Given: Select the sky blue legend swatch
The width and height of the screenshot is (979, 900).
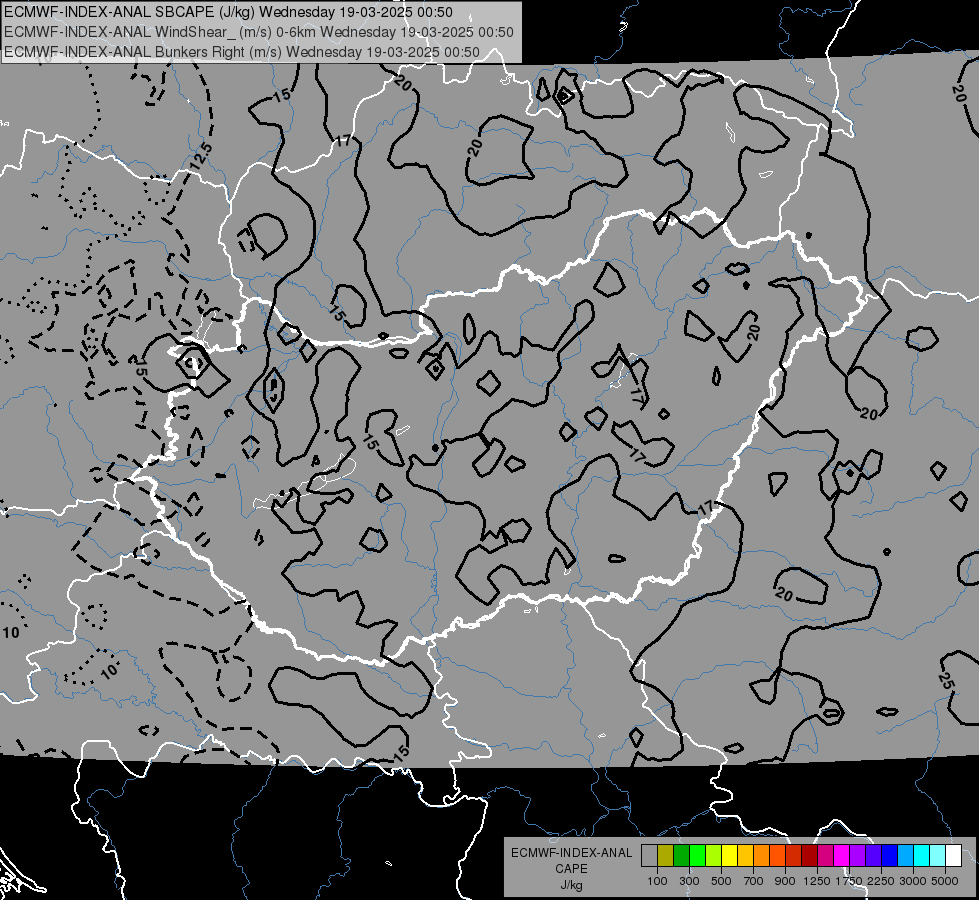Looking at the screenshot, I should point(905,856).
